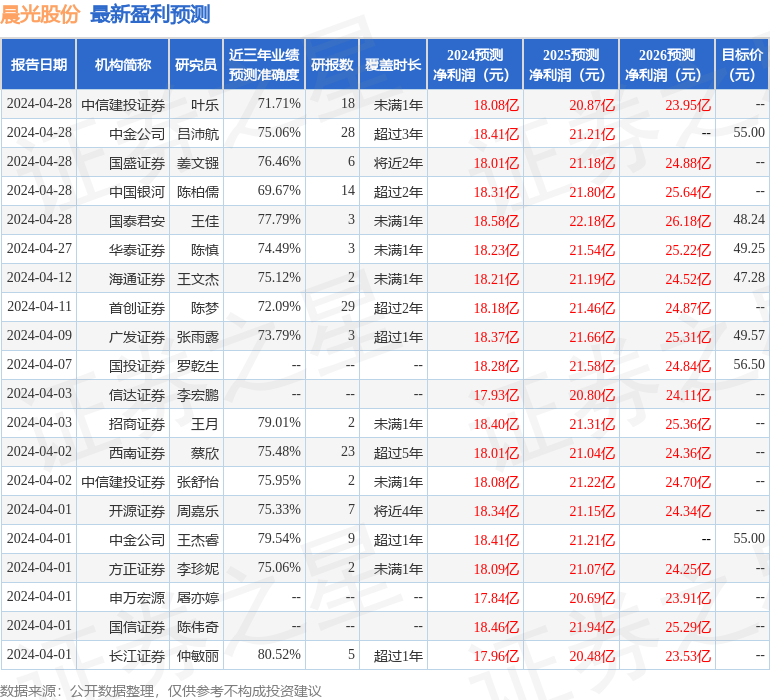Click the 近三年业绩预测准确度 column header

264,64
